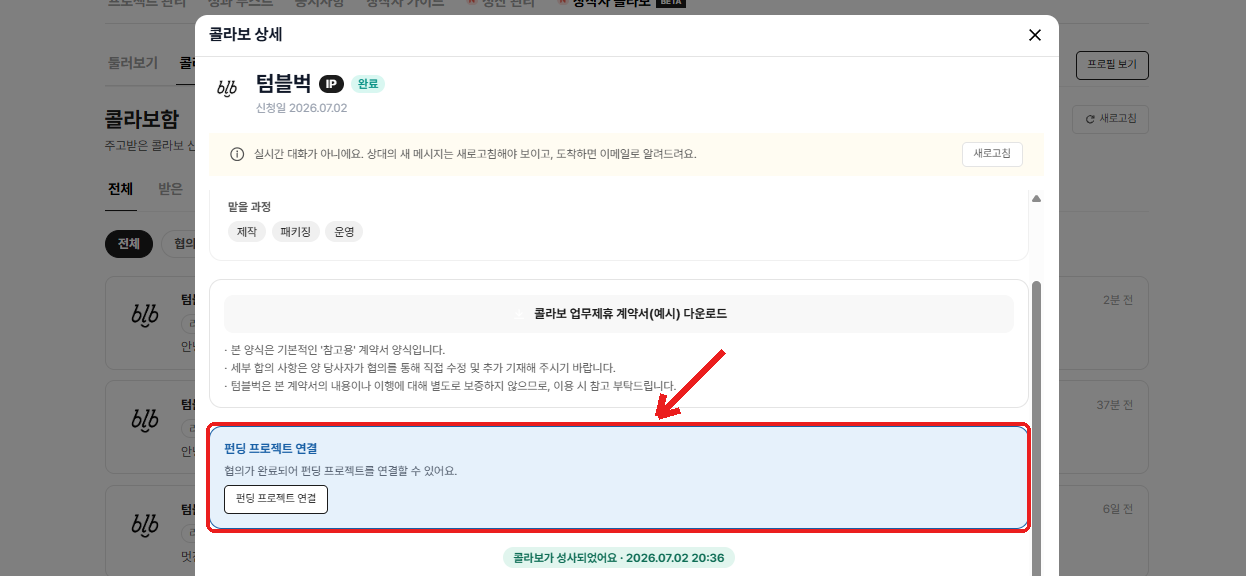1246x576 pixels.
Task: Click the 콜라보가 성사되었어요 status message
Action: [x=619, y=557]
